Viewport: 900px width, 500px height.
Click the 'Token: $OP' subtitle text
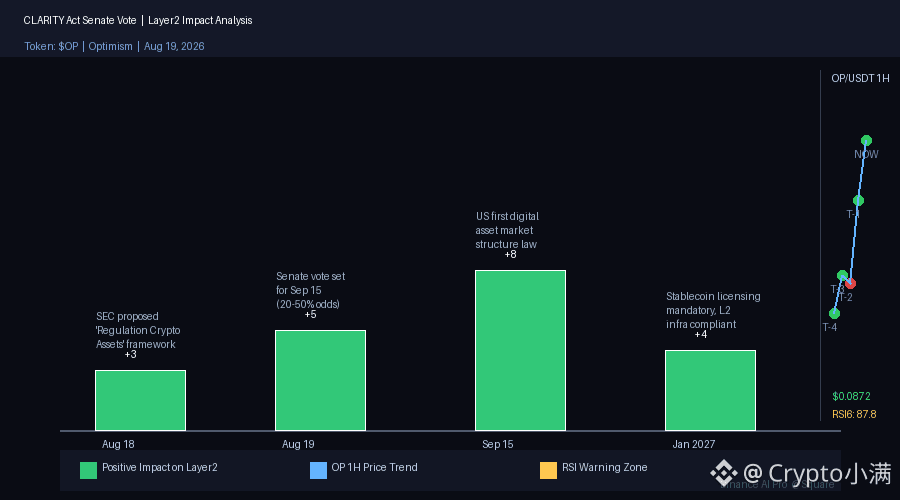51,46
